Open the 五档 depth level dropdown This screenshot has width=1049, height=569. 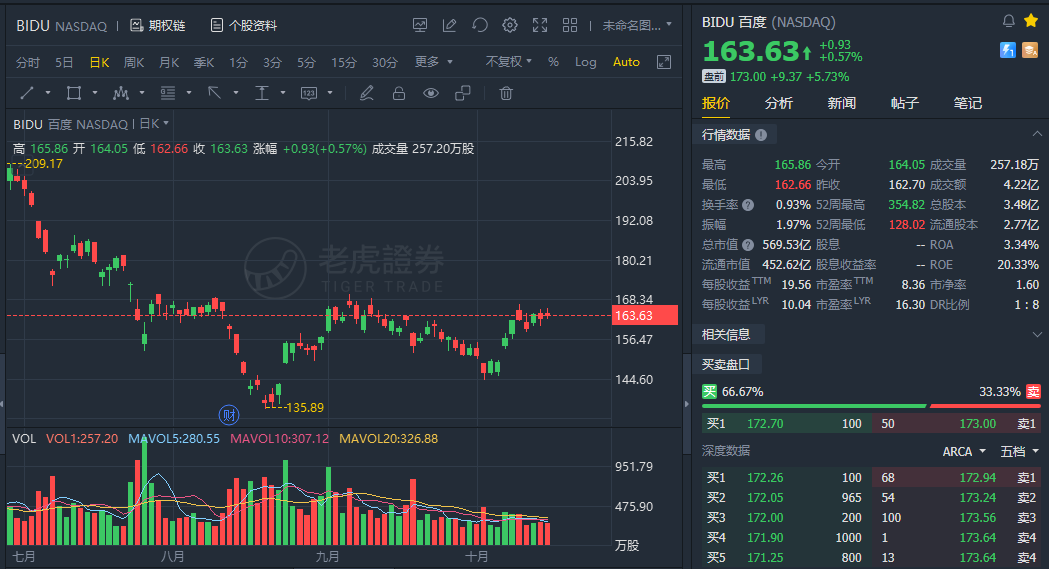point(1020,451)
